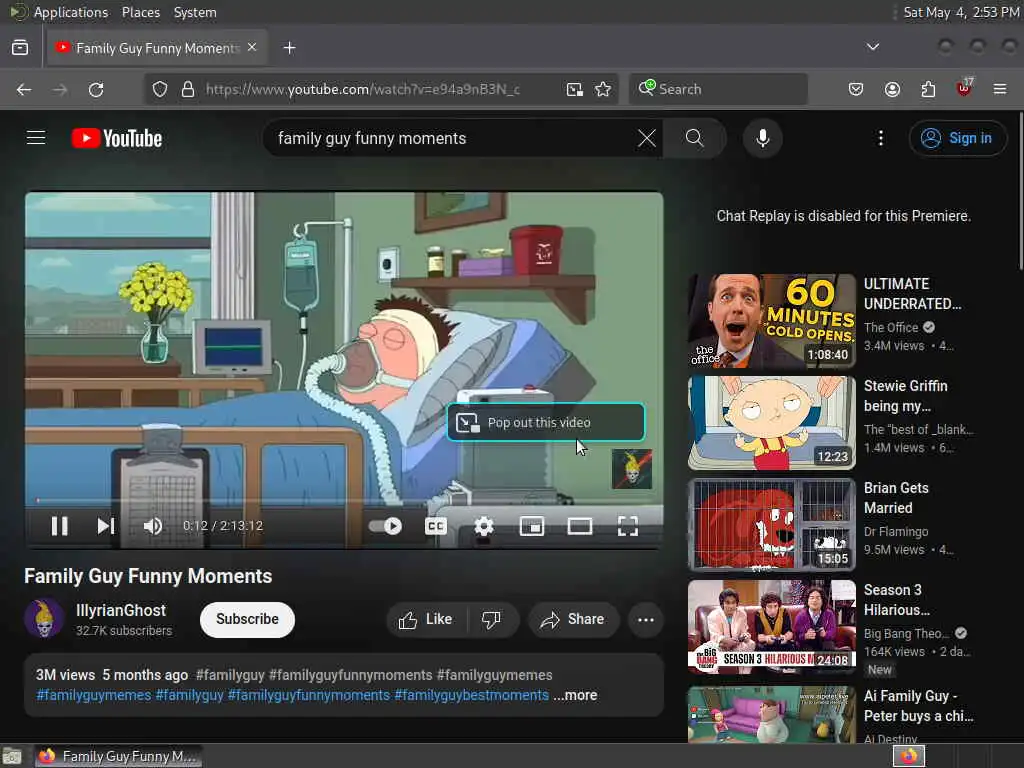The width and height of the screenshot is (1024, 768).
Task: Enter full screen mode
Action: 628,526
